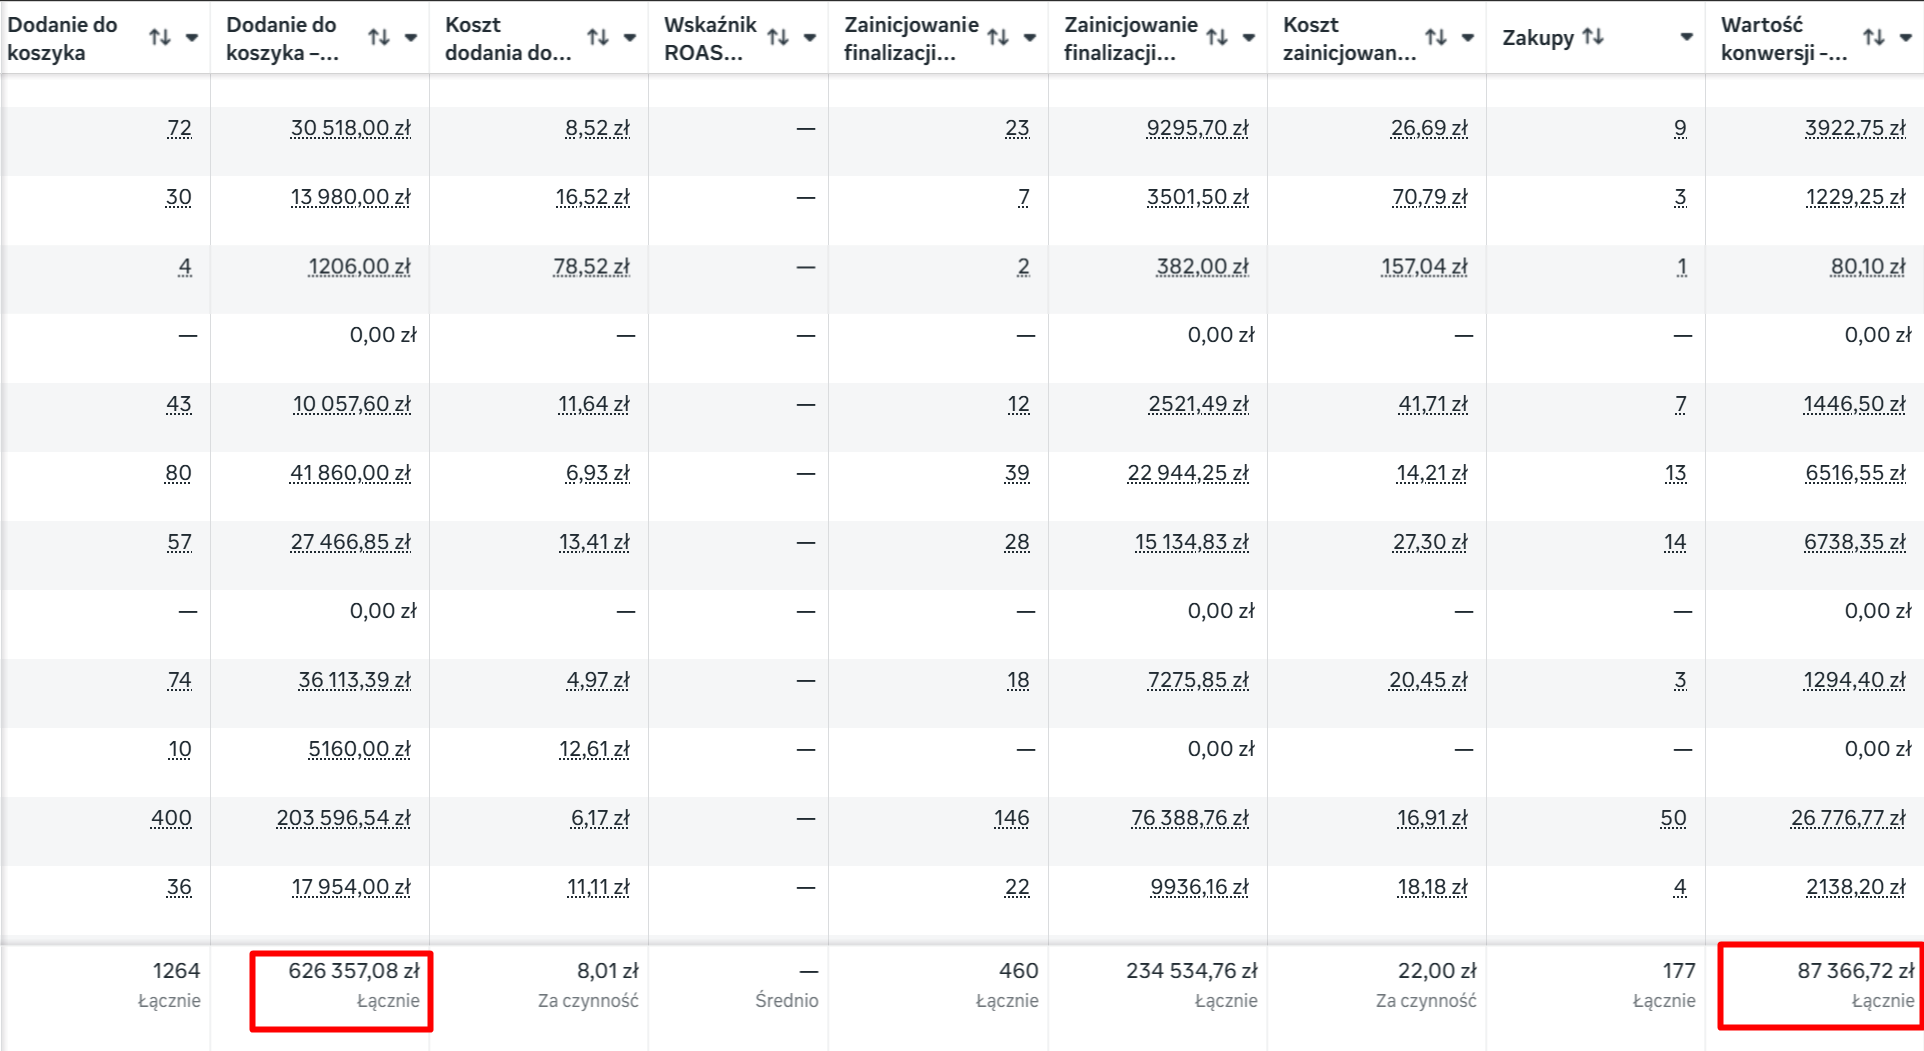Screen dimensions: 1924x1051
Task: Open 26 776,77 zł conversion value link
Action: (x=1848, y=818)
